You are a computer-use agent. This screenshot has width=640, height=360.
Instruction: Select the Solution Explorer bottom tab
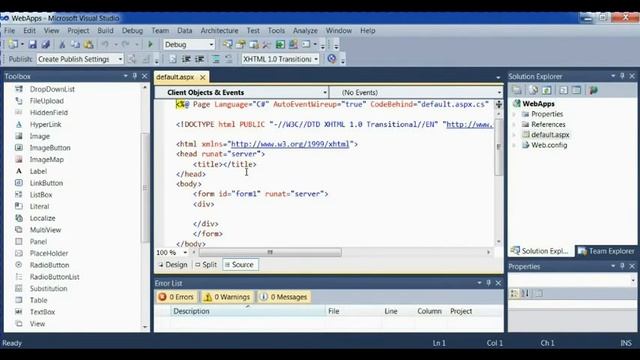click(540, 251)
